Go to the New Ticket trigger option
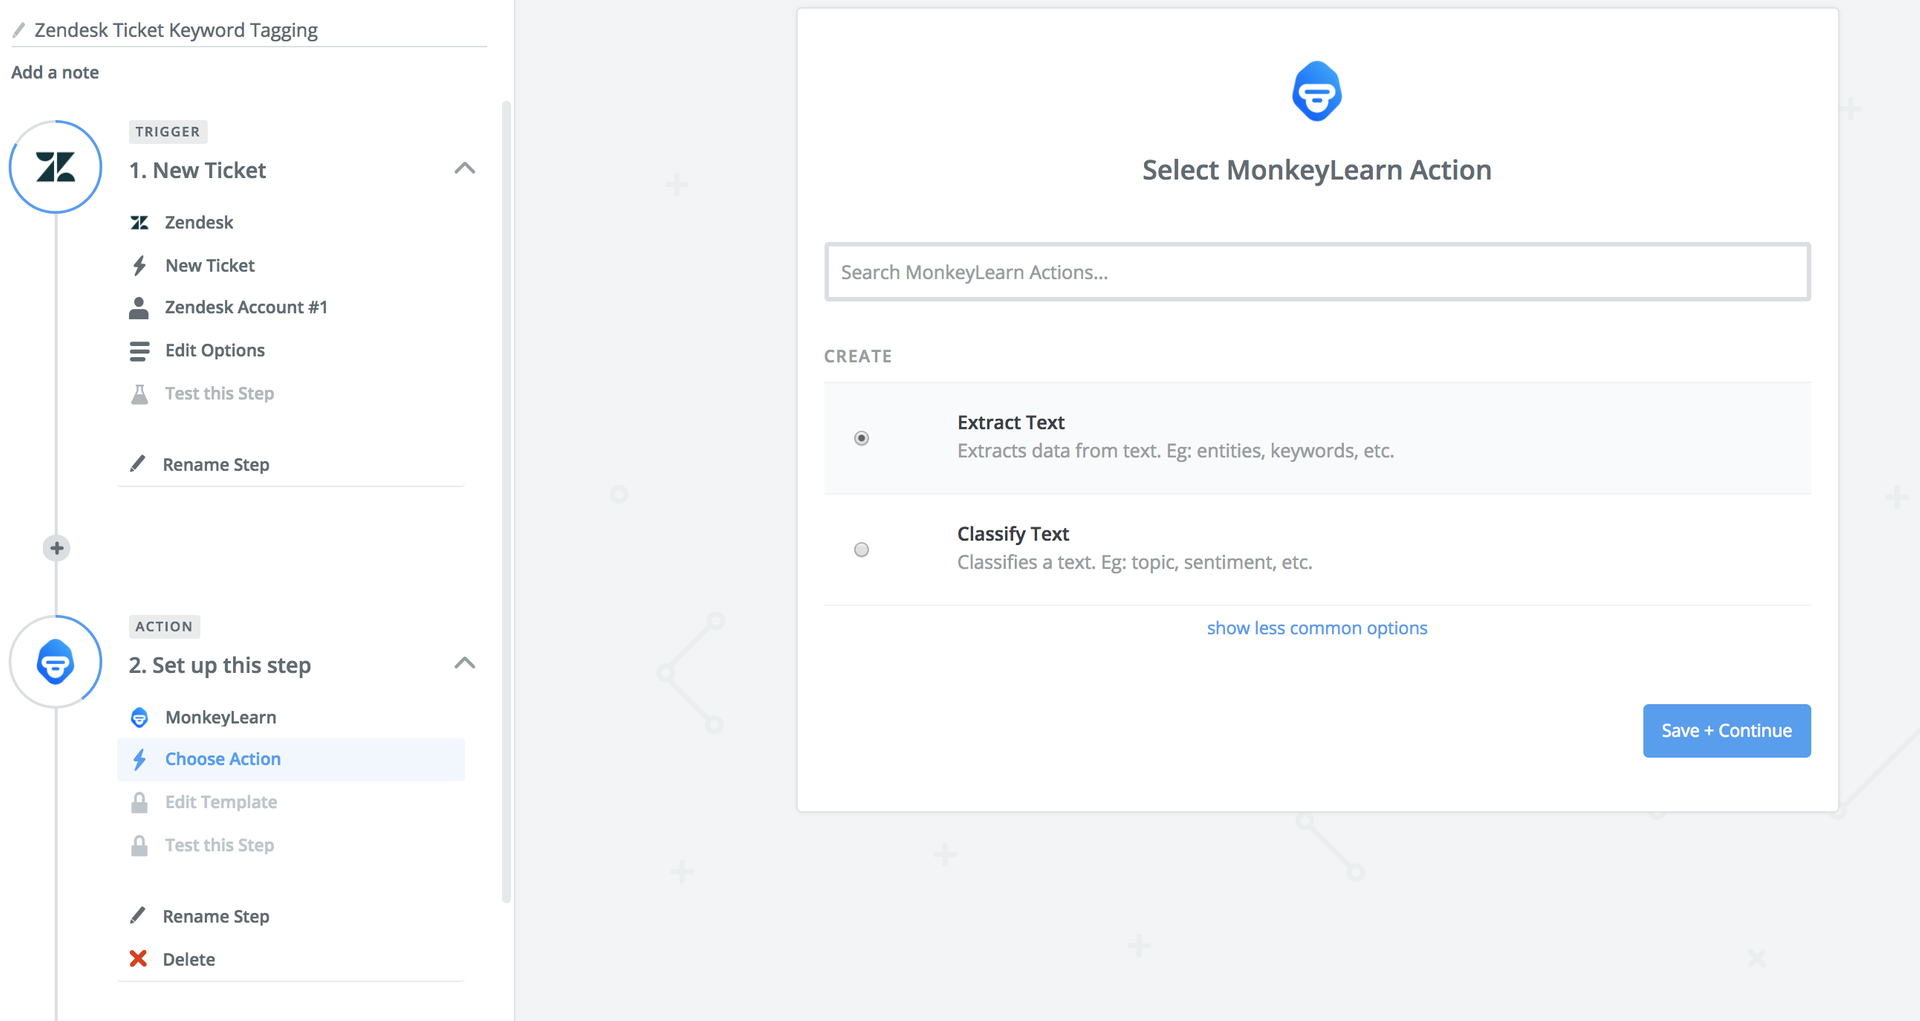The image size is (1920, 1021). pyautogui.click(x=210, y=266)
